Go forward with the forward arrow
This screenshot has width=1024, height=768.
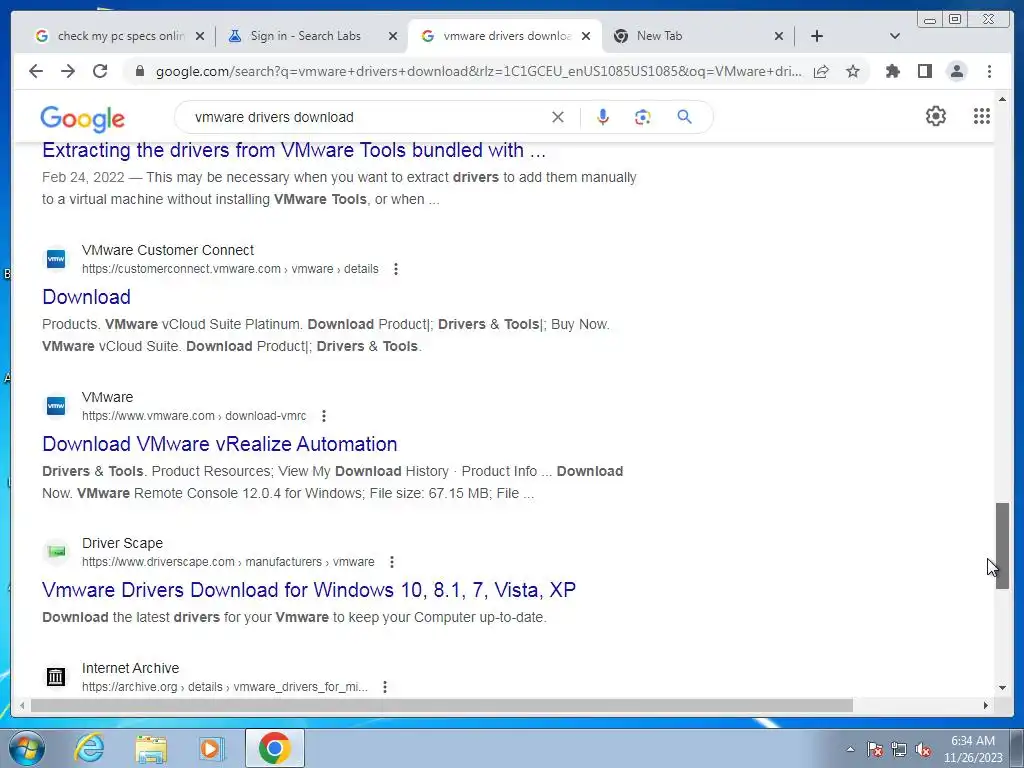[68, 71]
